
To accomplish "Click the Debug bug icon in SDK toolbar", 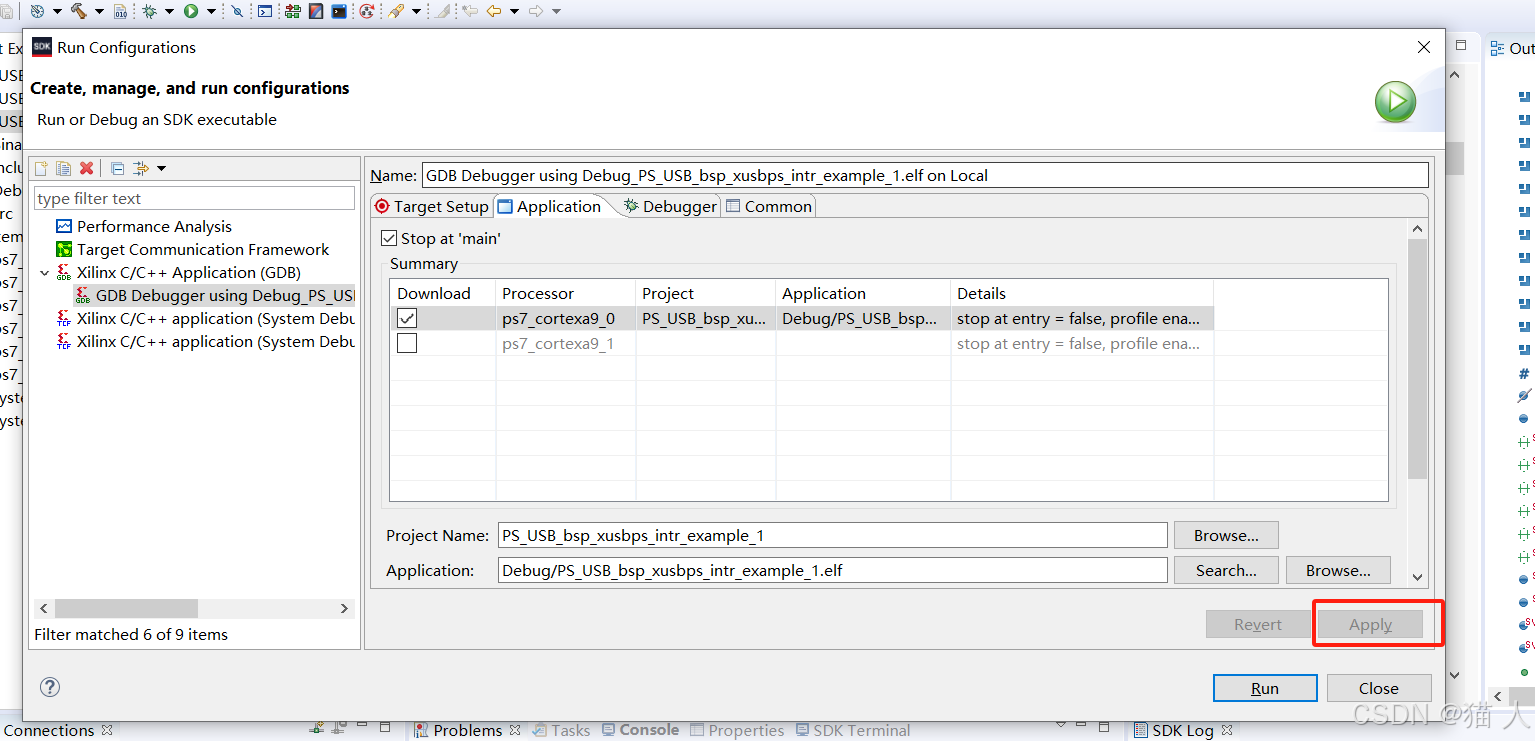I will coord(149,11).
